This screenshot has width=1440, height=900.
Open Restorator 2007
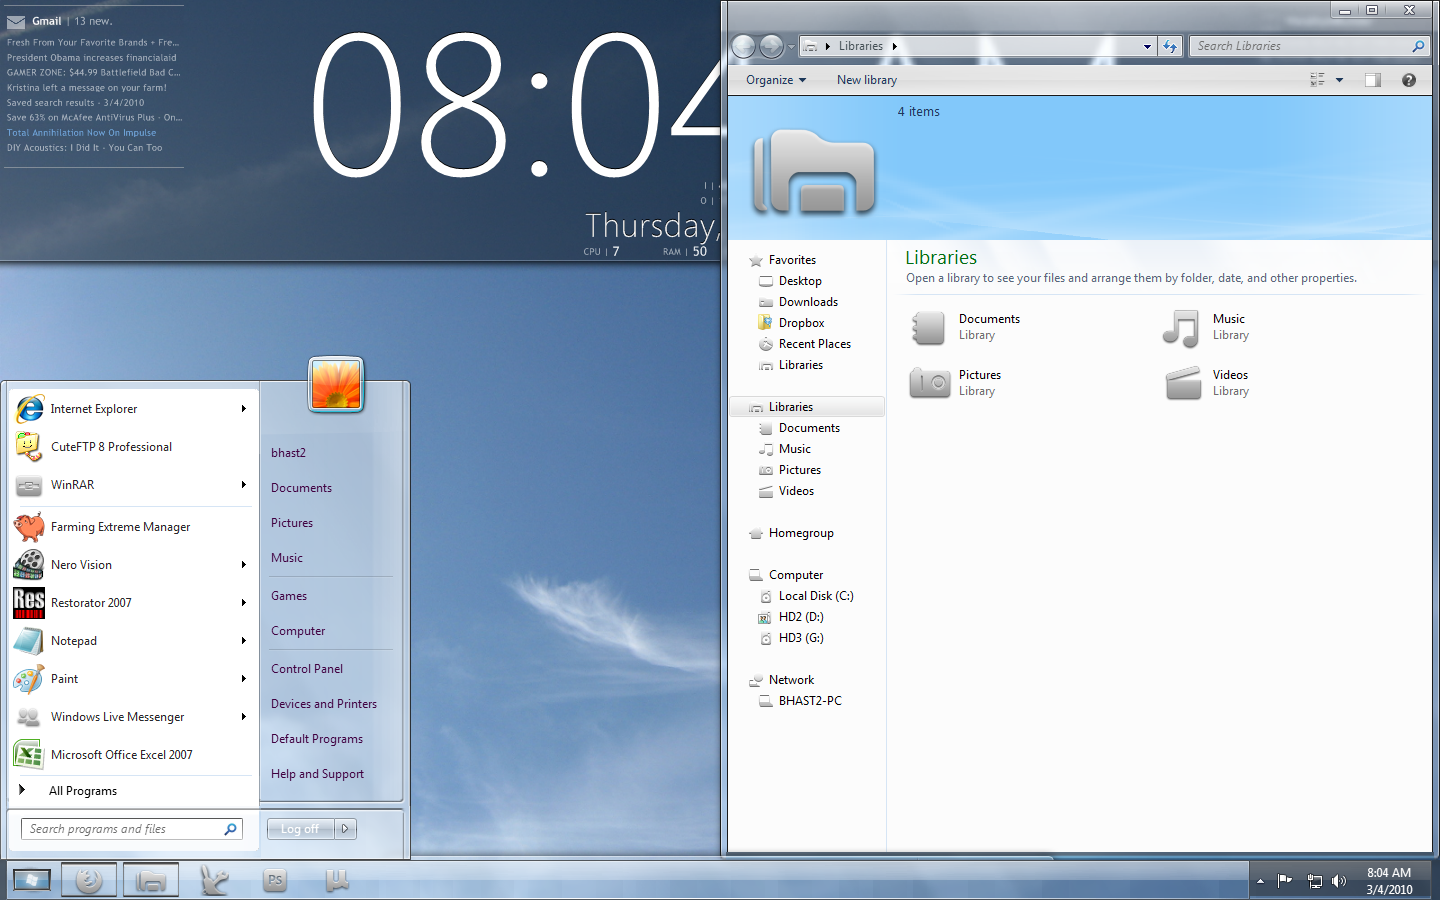pos(130,603)
